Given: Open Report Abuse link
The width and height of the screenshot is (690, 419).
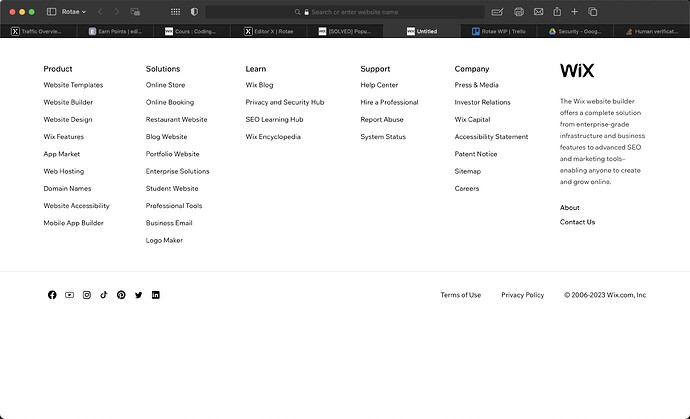Looking at the screenshot, I should pyautogui.click(x=382, y=119).
